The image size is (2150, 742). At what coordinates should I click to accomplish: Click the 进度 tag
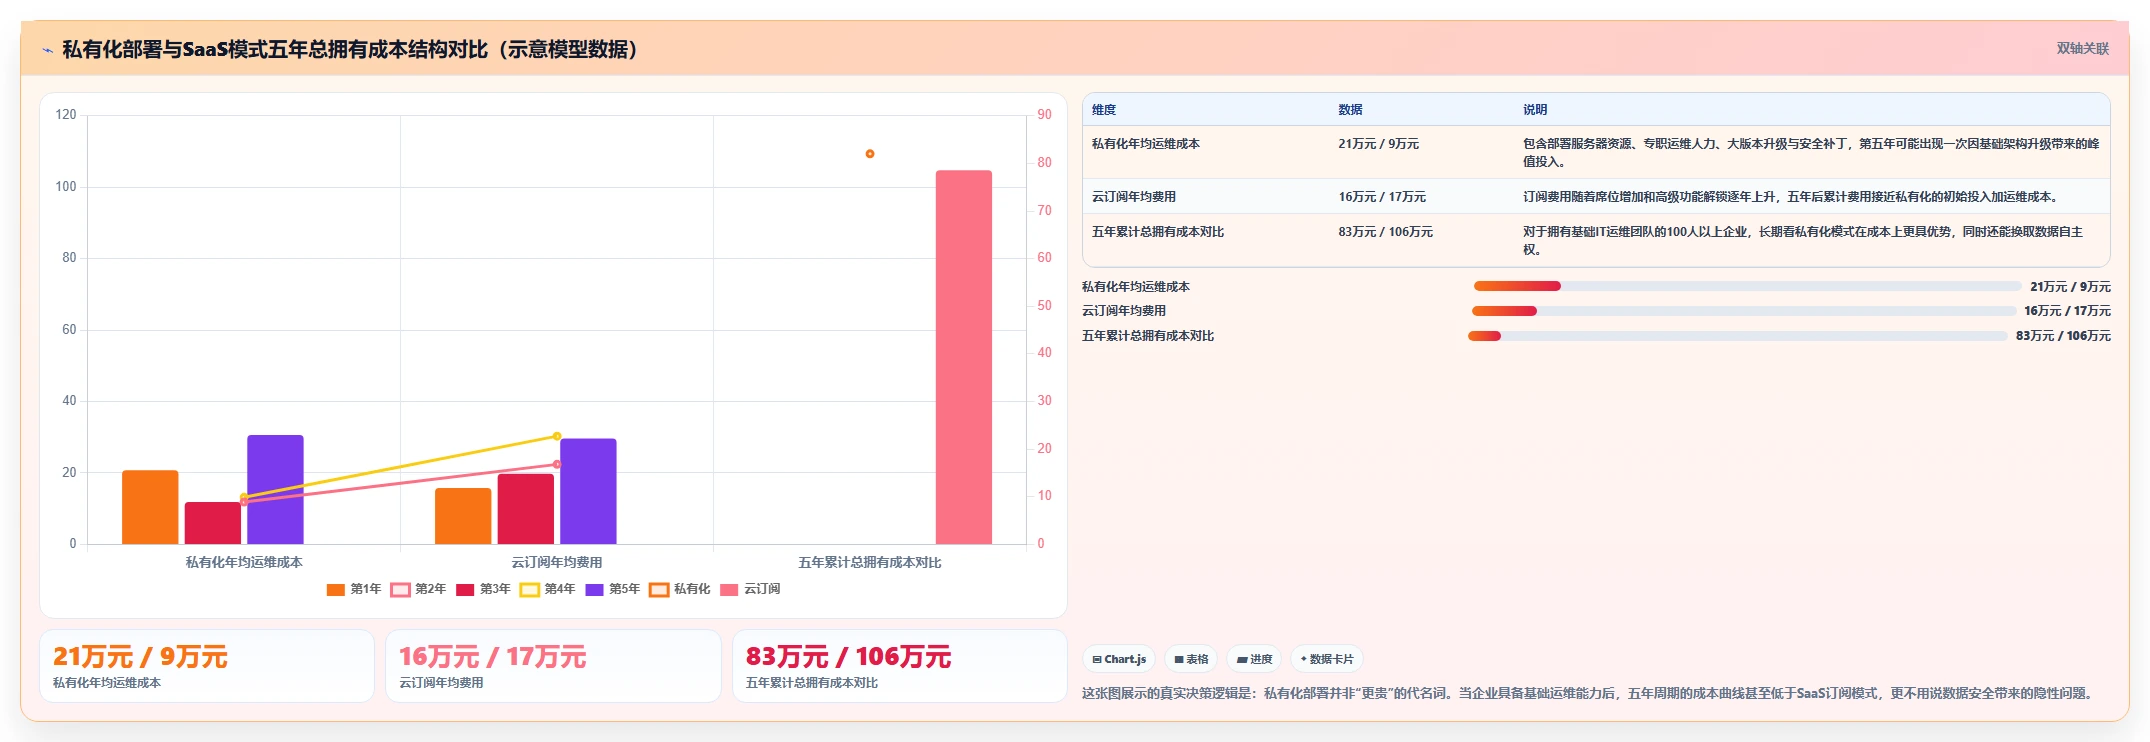click(x=1254, y=659)
